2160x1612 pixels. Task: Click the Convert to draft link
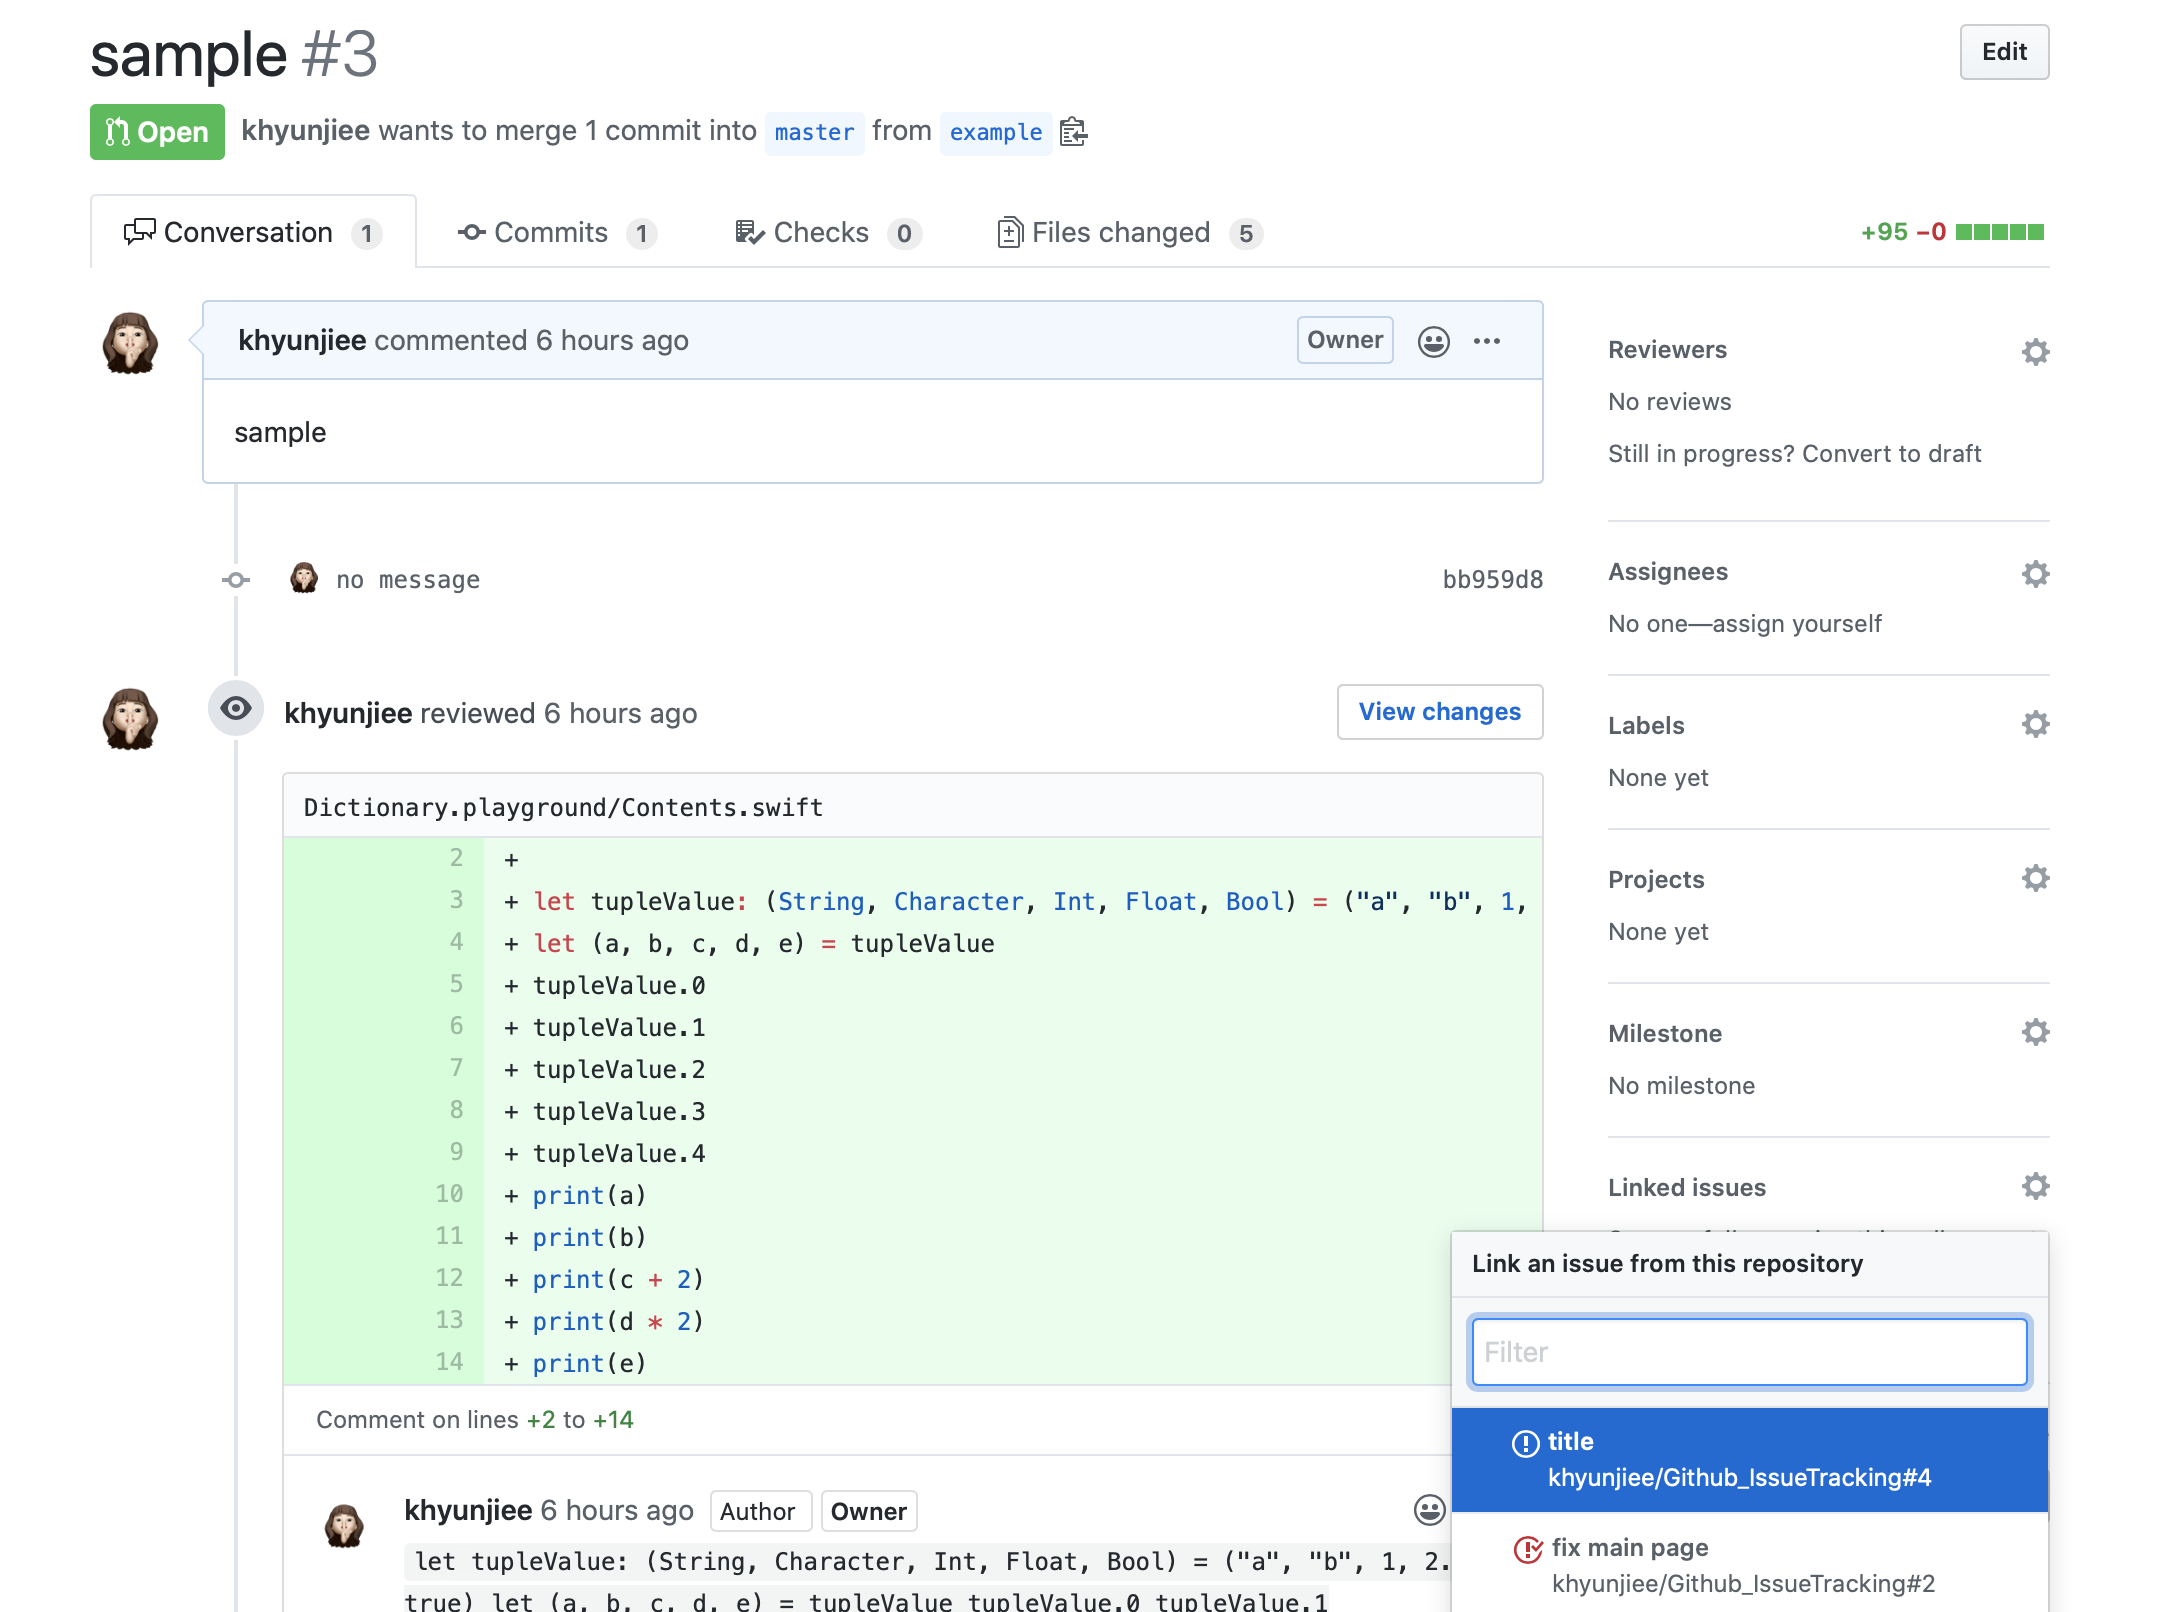[1891, 454]
